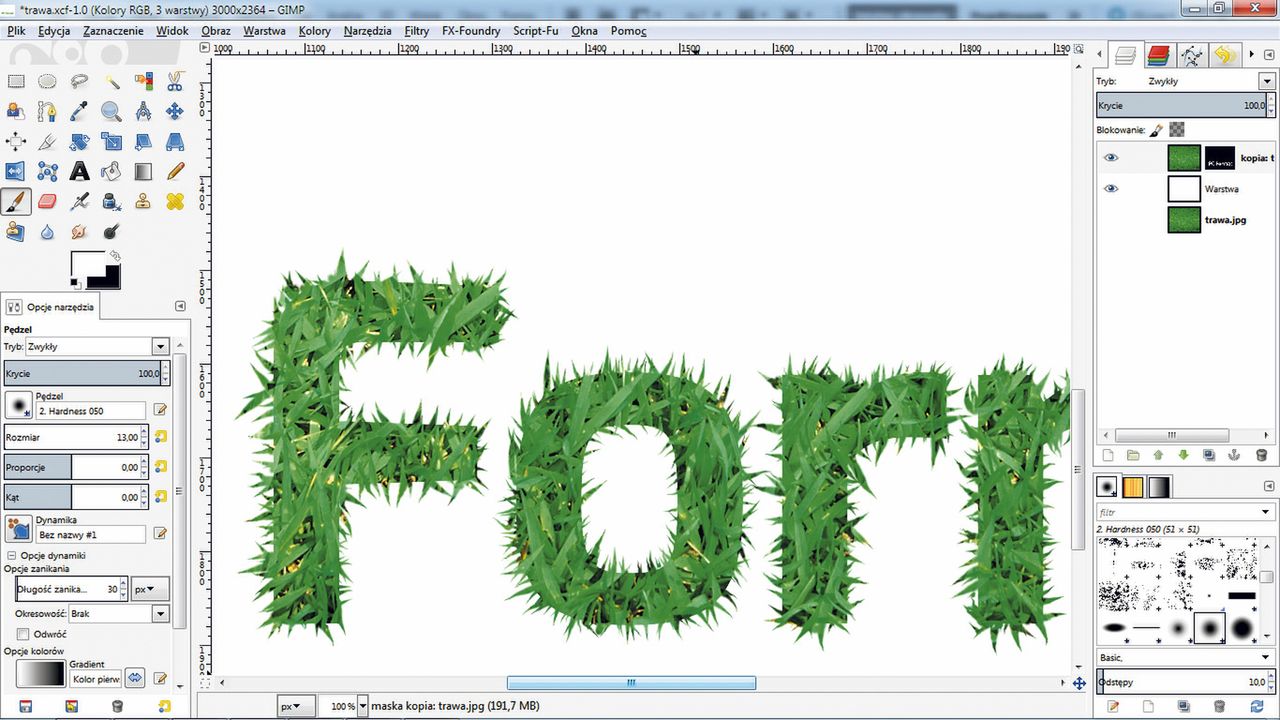Switch to the Channels tab
Viewport: 1280px width, 720px height.
pyautogui.click(x=1158, y=55)
